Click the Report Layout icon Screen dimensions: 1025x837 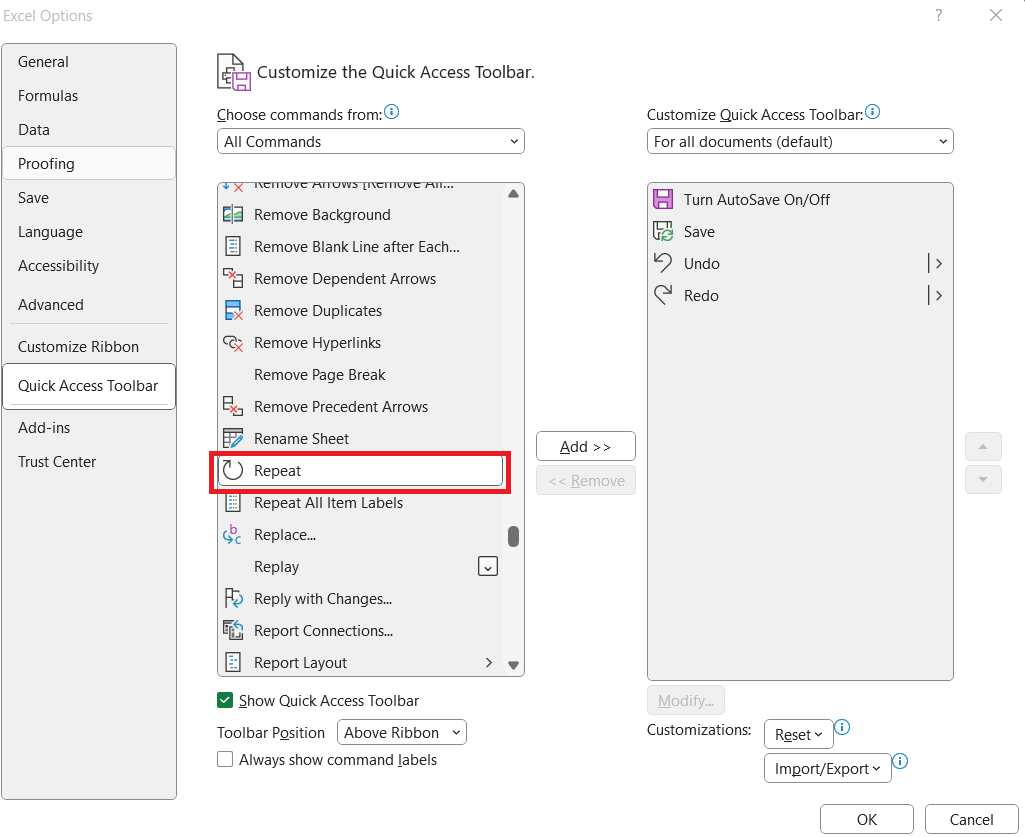pos(233,662)
